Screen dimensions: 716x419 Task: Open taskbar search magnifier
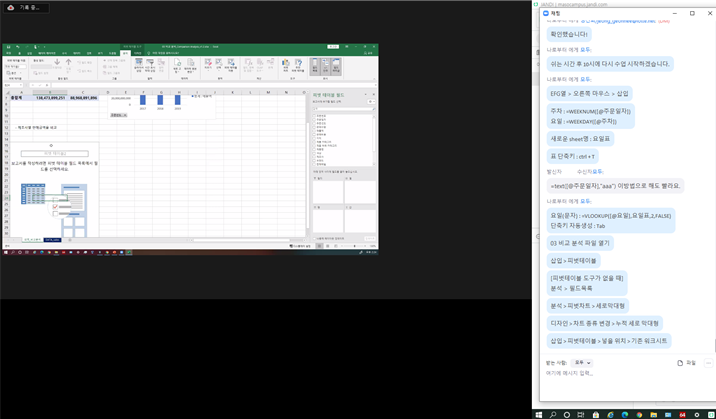(553, 414)
